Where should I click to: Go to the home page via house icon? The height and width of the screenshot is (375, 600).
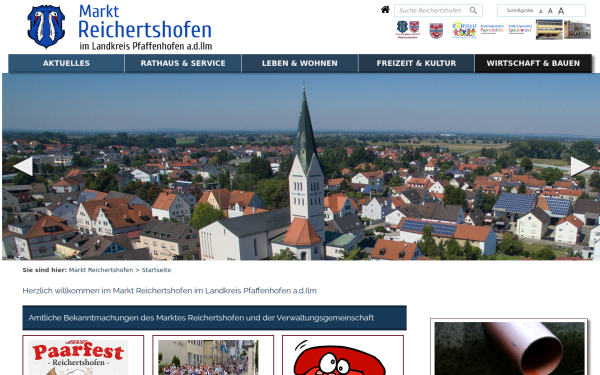[385, 10]
